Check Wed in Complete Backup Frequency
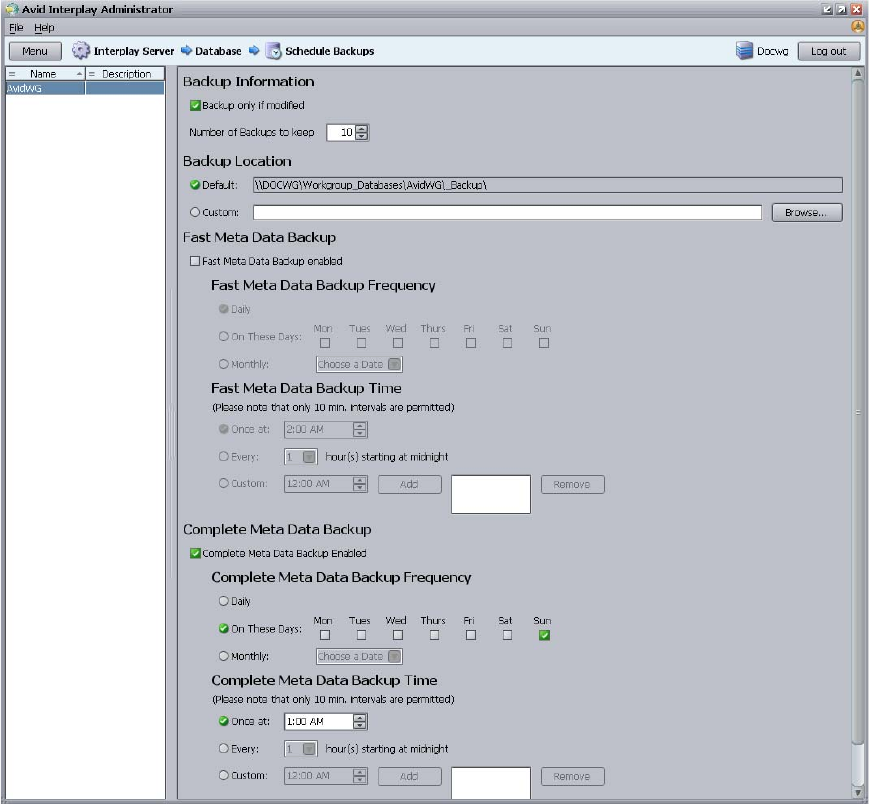Screen dimensions: 869x804 tap(398, 635)
